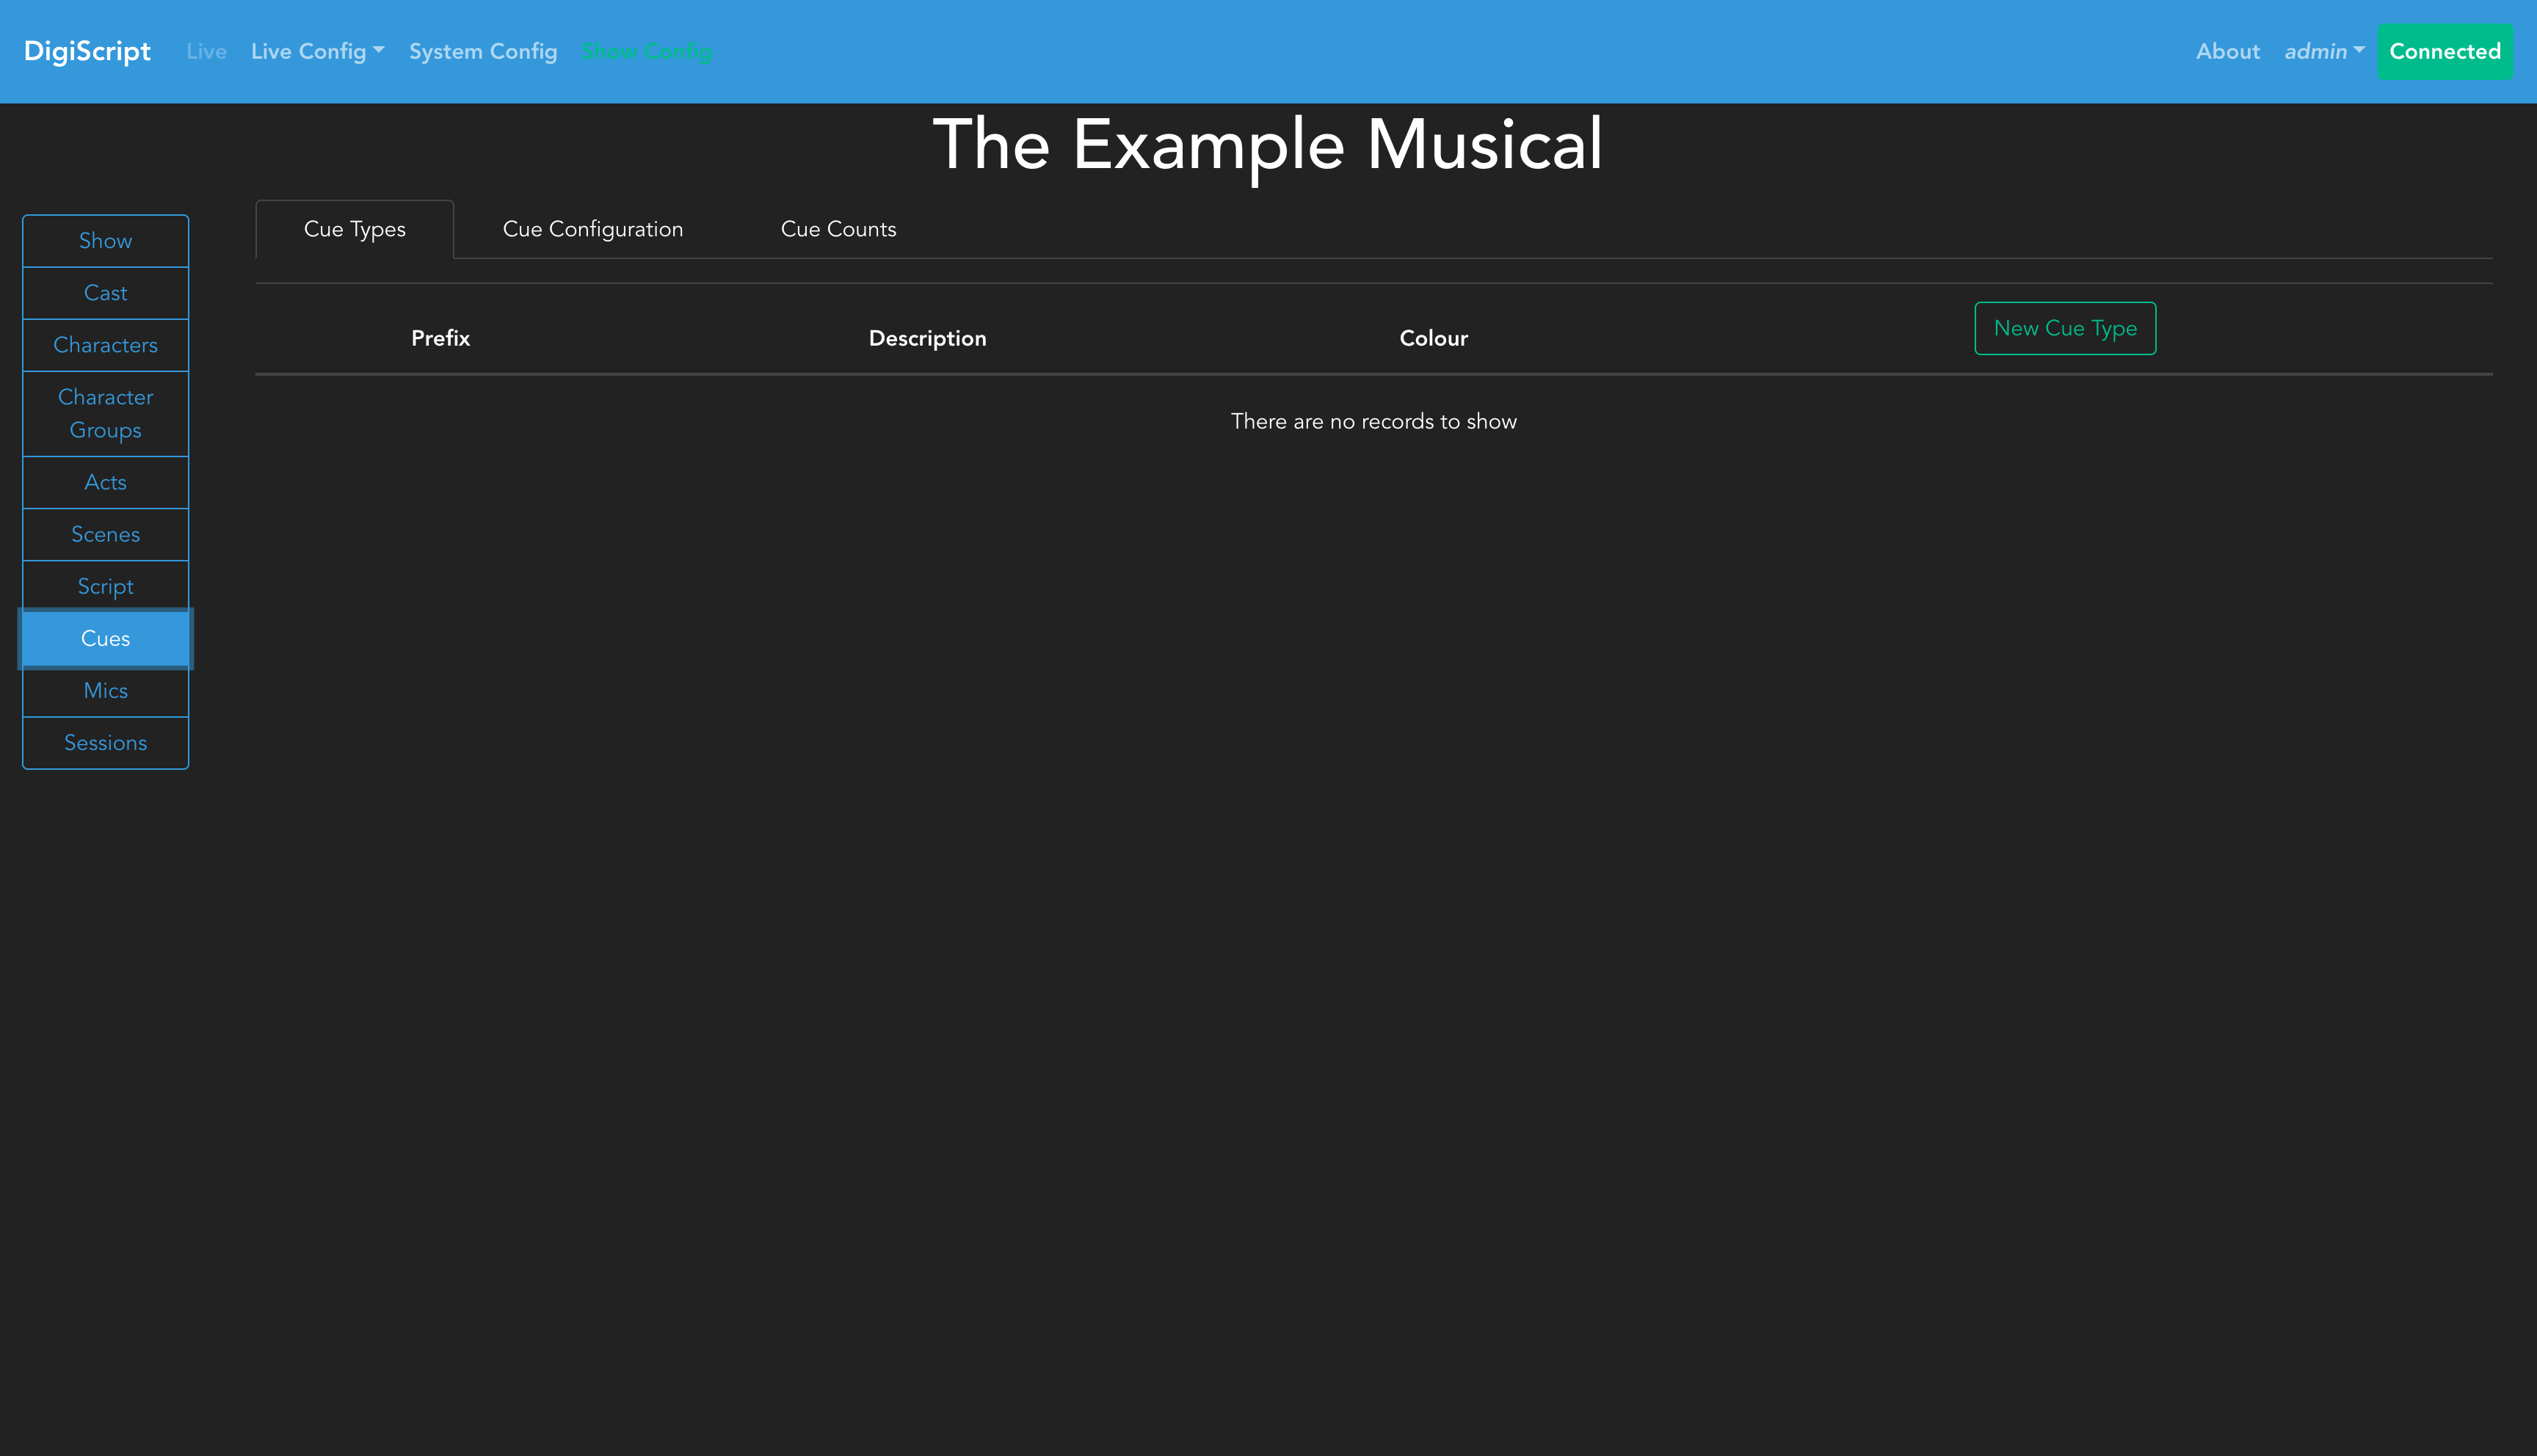Go to Characters in the sidebar

point(105,345)
